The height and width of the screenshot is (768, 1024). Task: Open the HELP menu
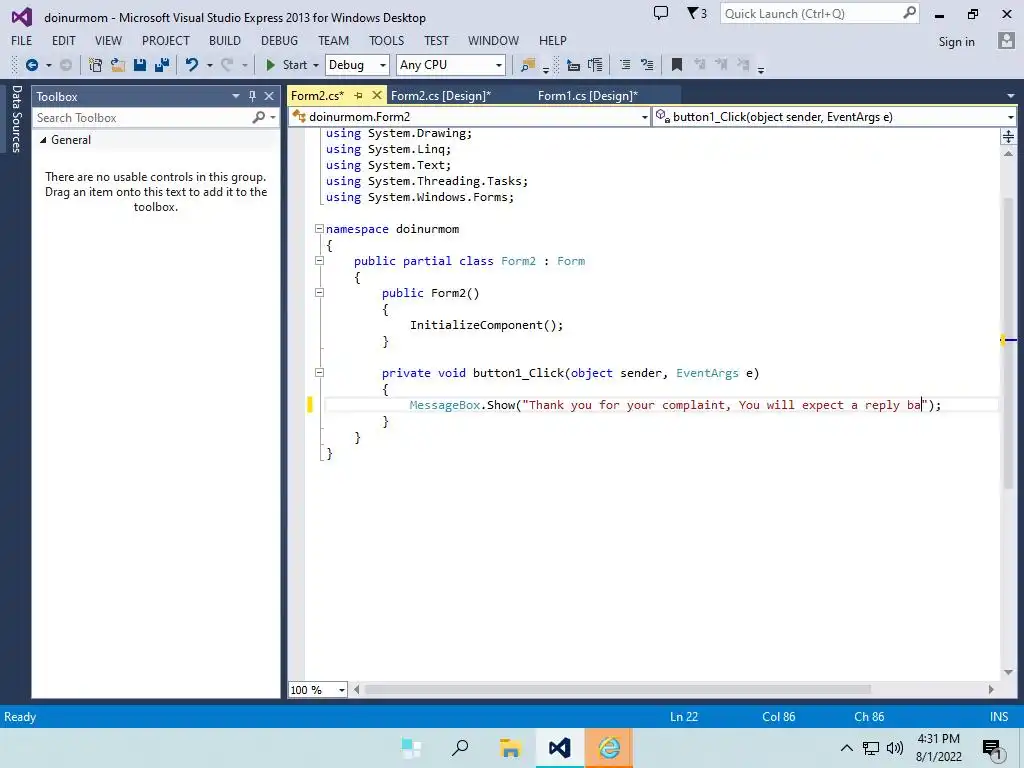point(552,40)
